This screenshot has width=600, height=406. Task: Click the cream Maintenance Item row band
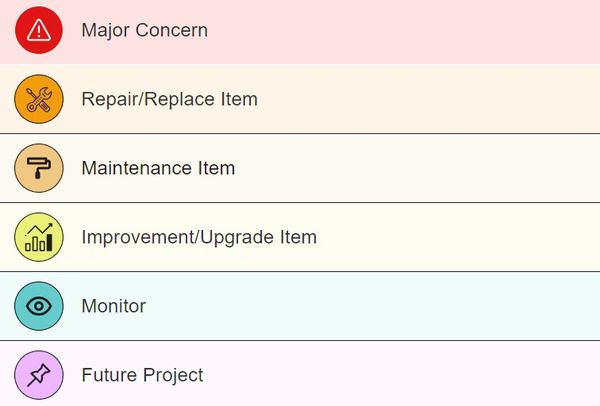300,168
